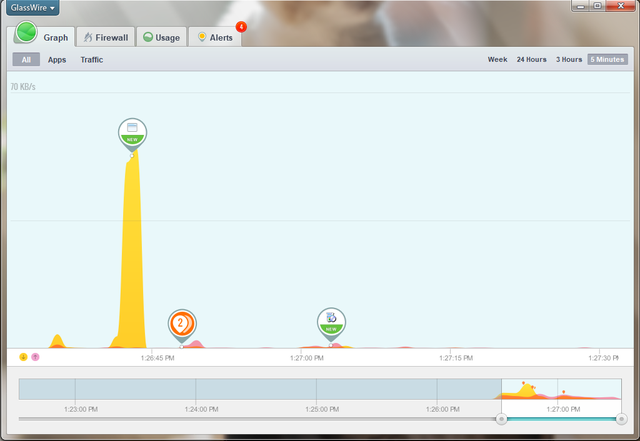Set time range to 24 Hours
Image resolution: width=640 pixels, height=441 pixels.
click(x=531, y=60)
